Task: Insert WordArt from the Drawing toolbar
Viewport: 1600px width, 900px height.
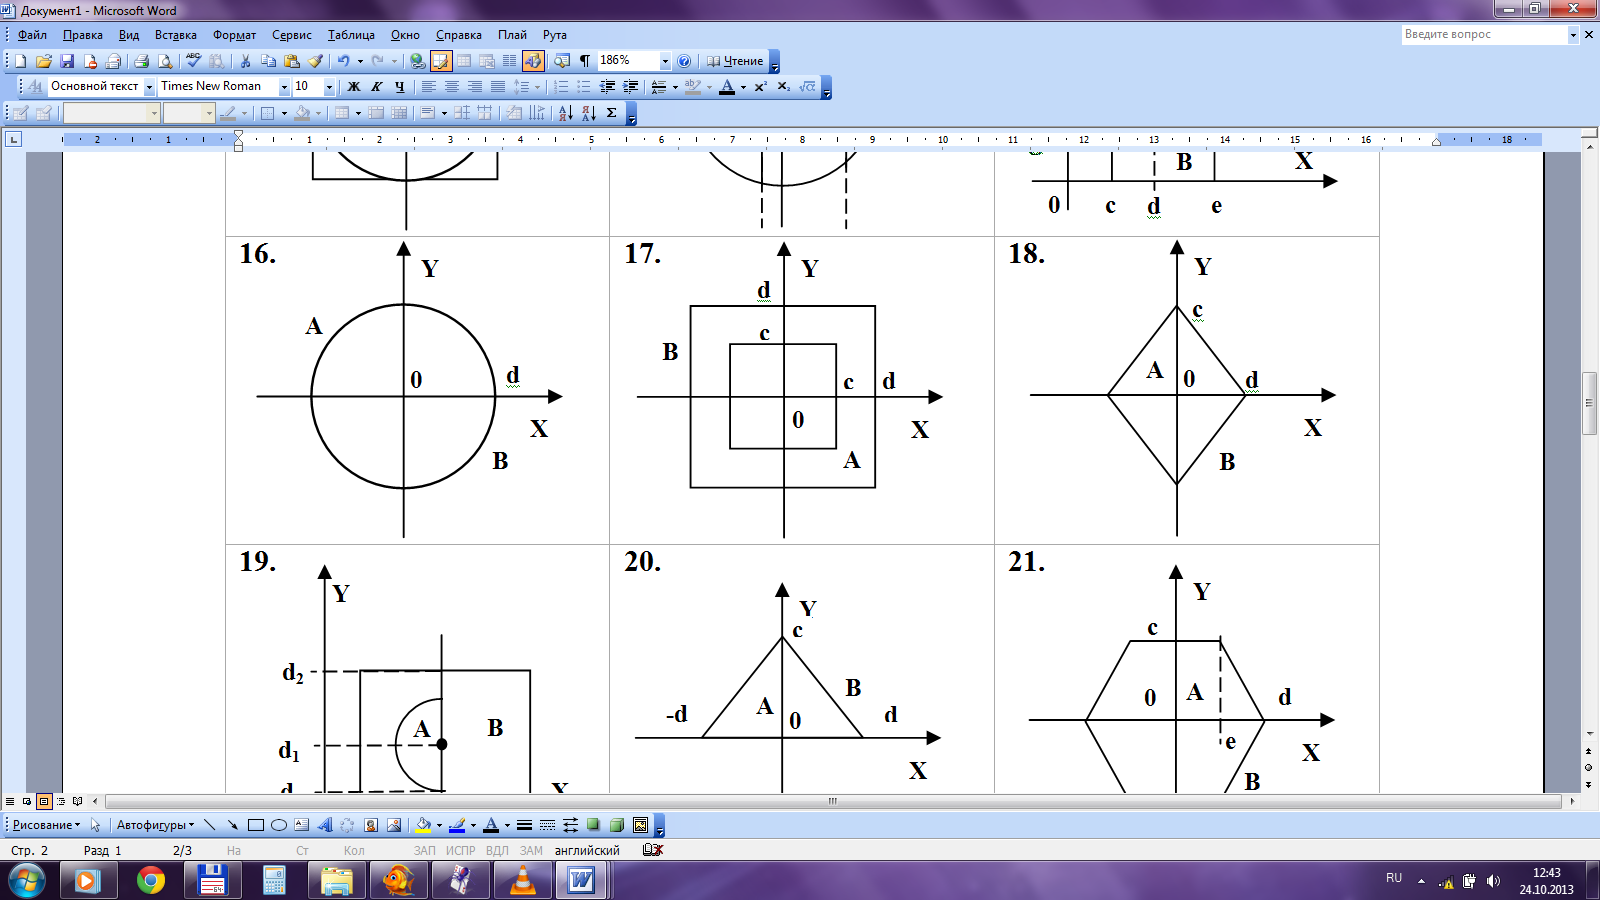Action: point(324,825)
